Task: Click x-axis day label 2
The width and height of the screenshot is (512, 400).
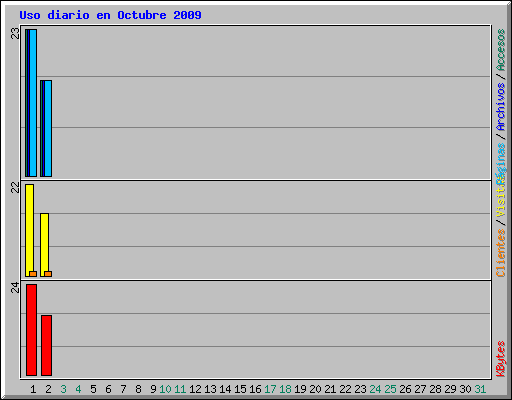Action: pyautogui.click(x=48, y=389)
